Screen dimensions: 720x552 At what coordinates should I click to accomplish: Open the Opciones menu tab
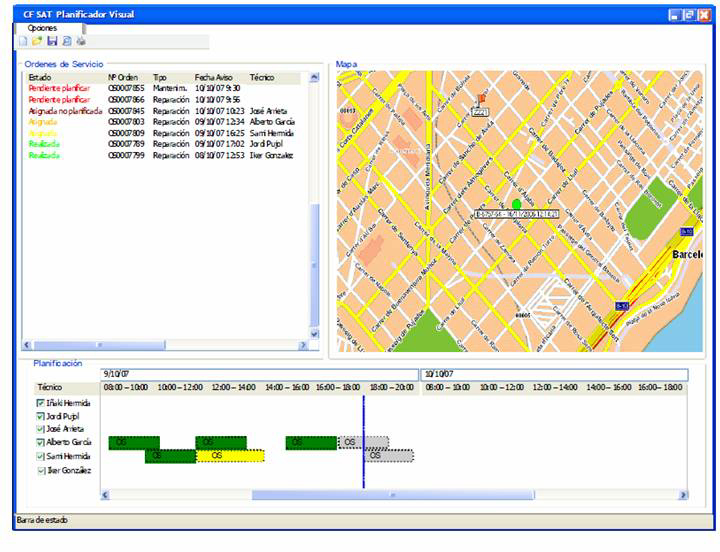(x=43, y=28)
